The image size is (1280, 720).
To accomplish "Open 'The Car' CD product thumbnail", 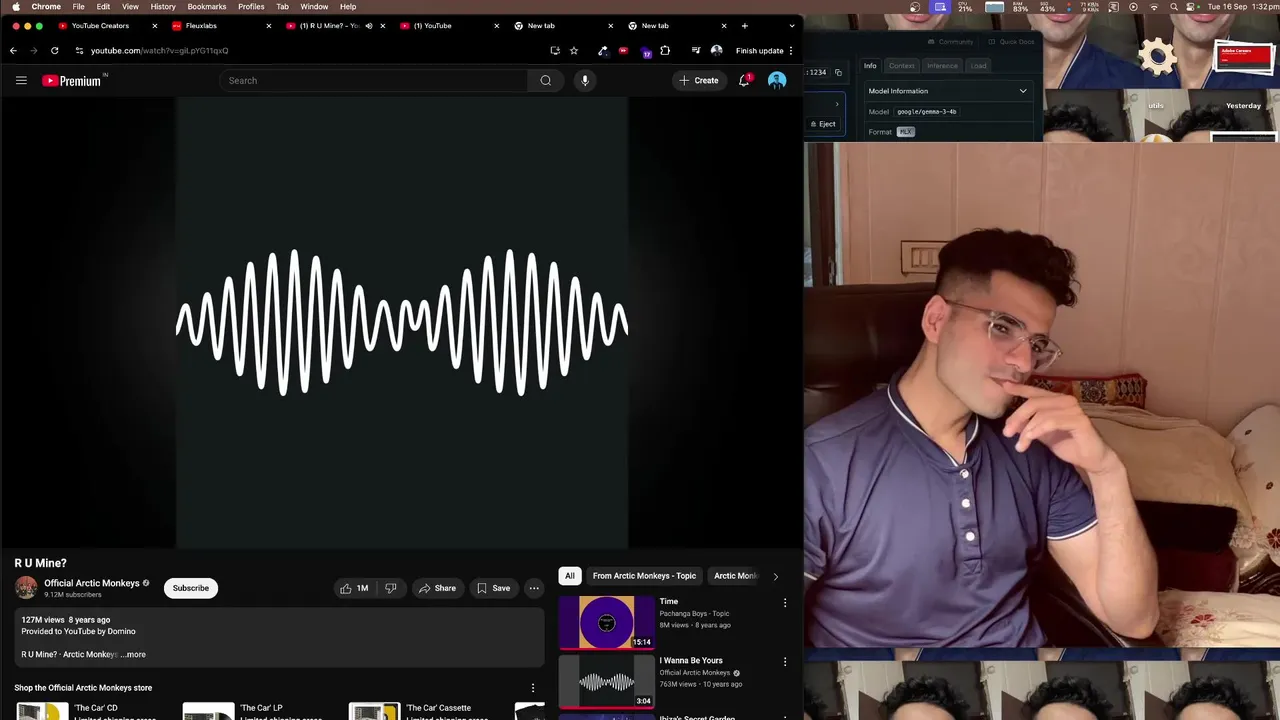I will pos(42,711).
